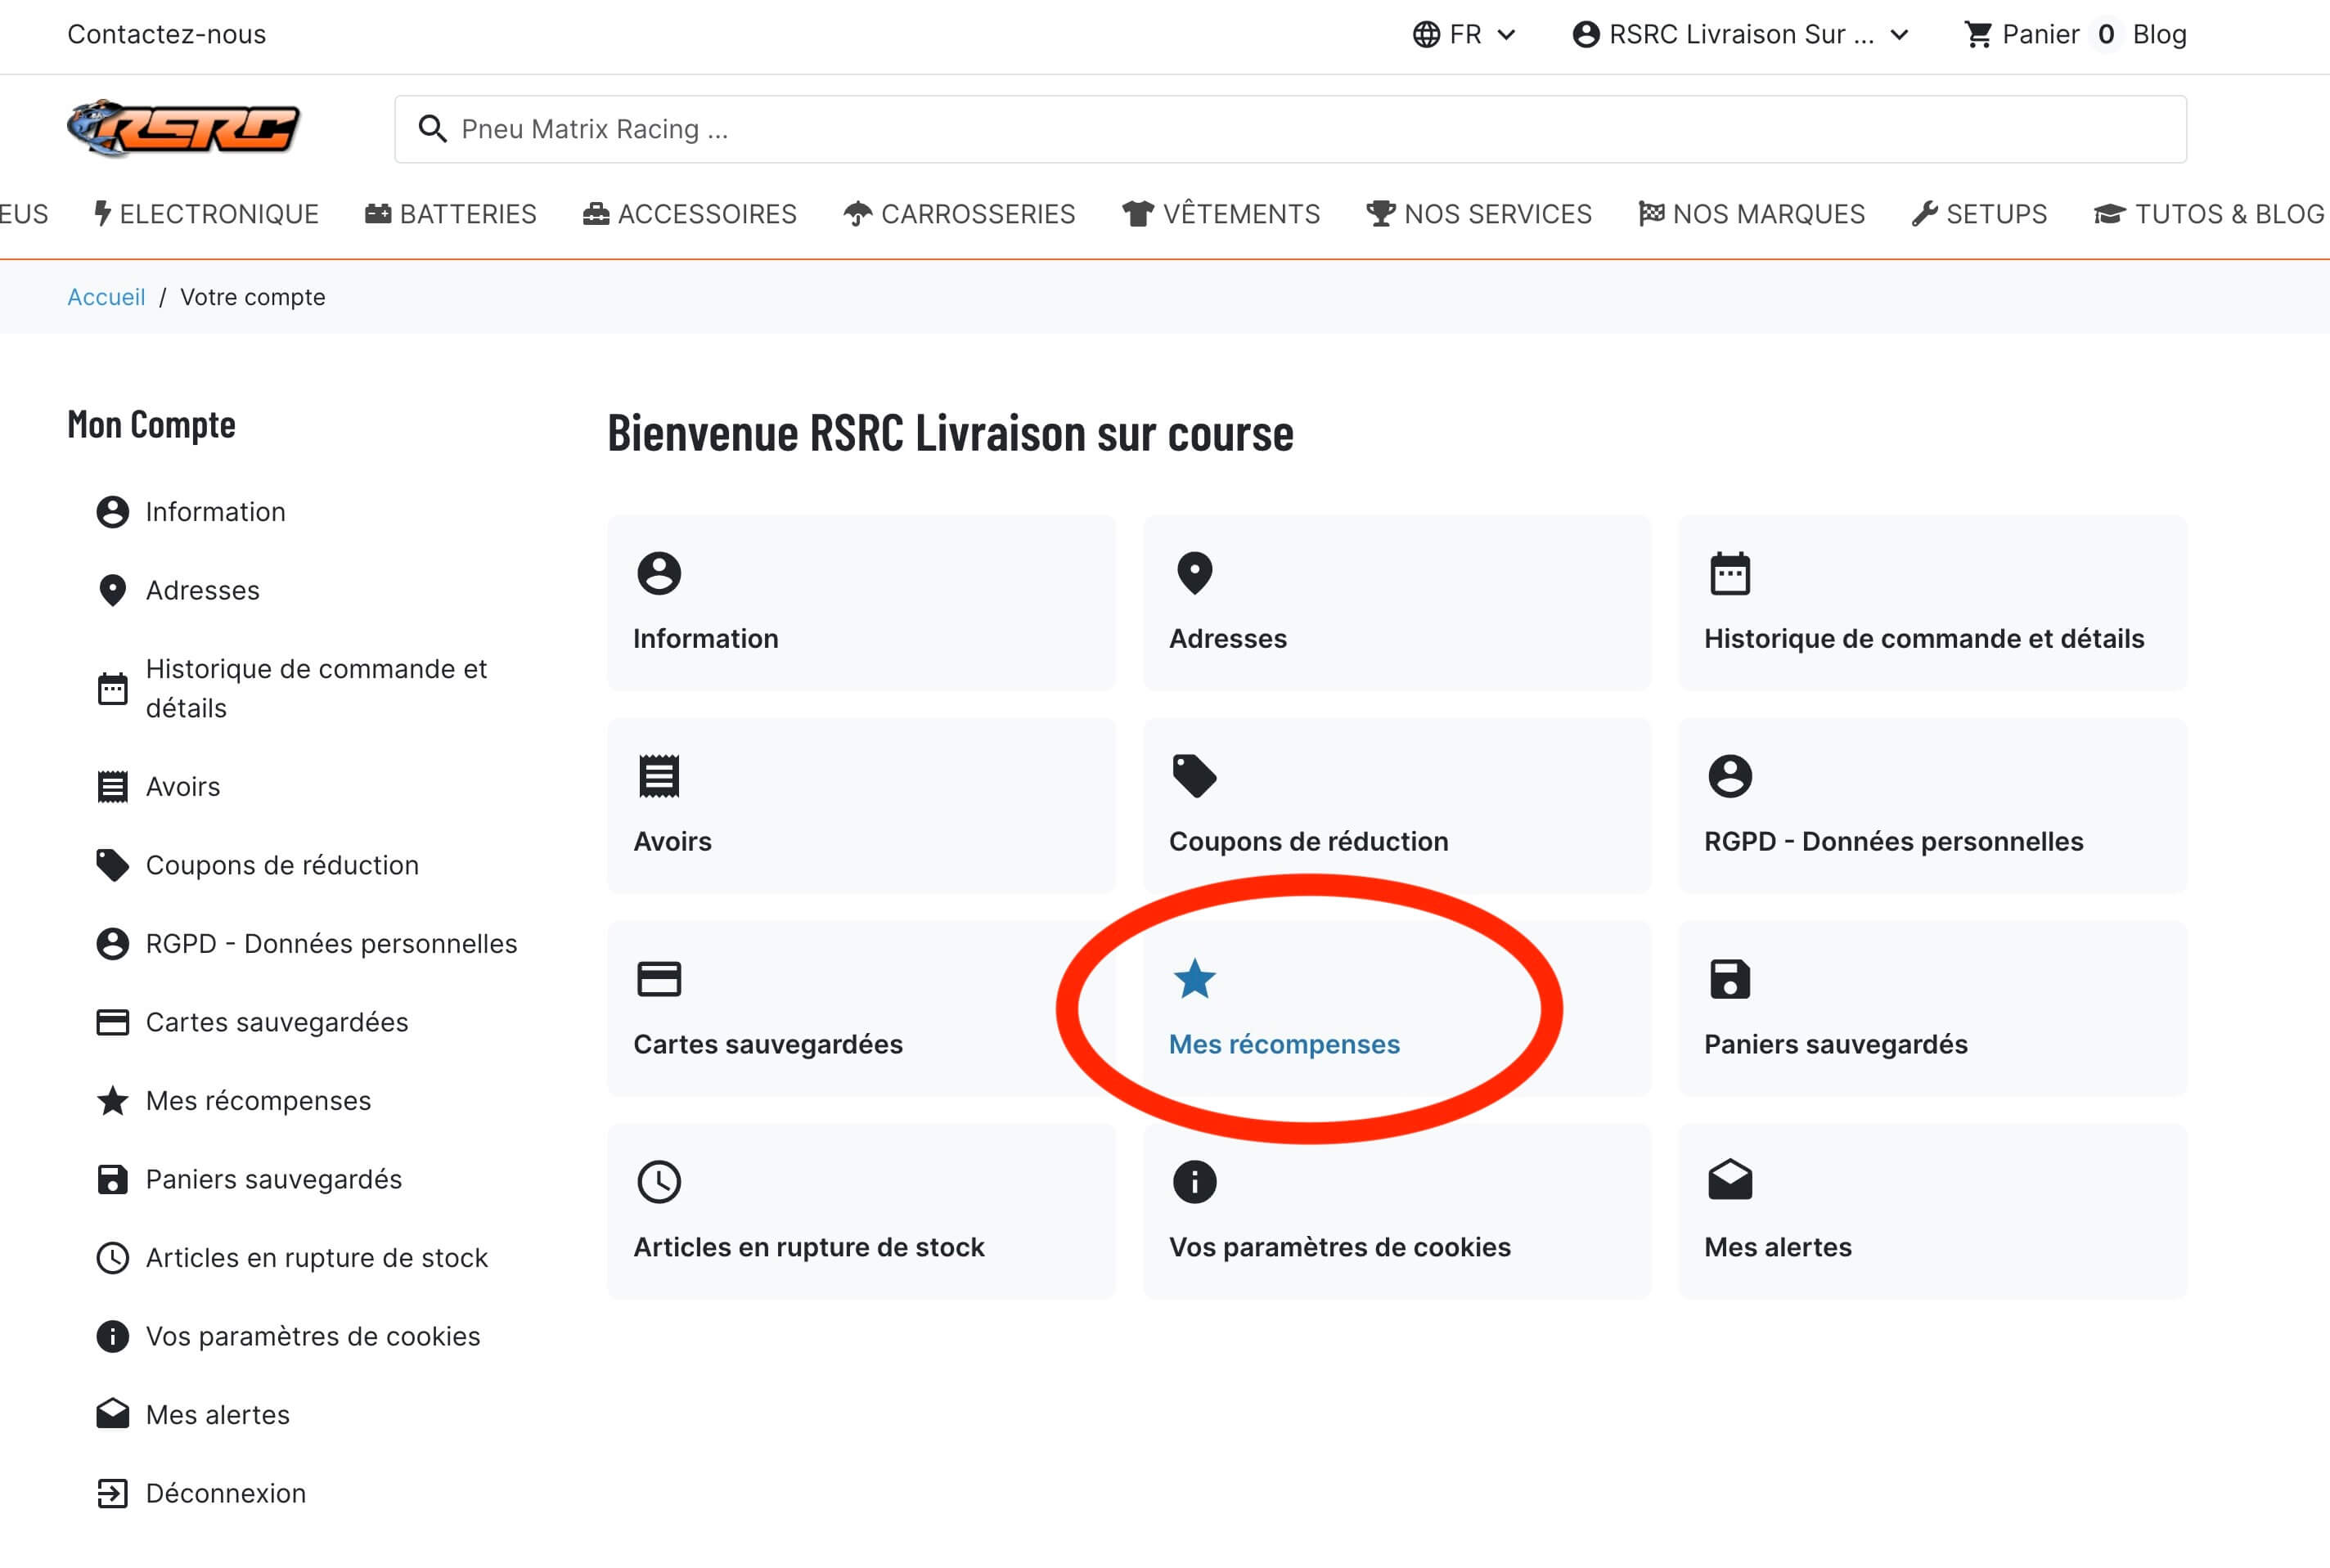Viewport: 2330px width, 1568px height.
Task: Click envelope icon on Mes alertes card
Action: (1730, 1180)
